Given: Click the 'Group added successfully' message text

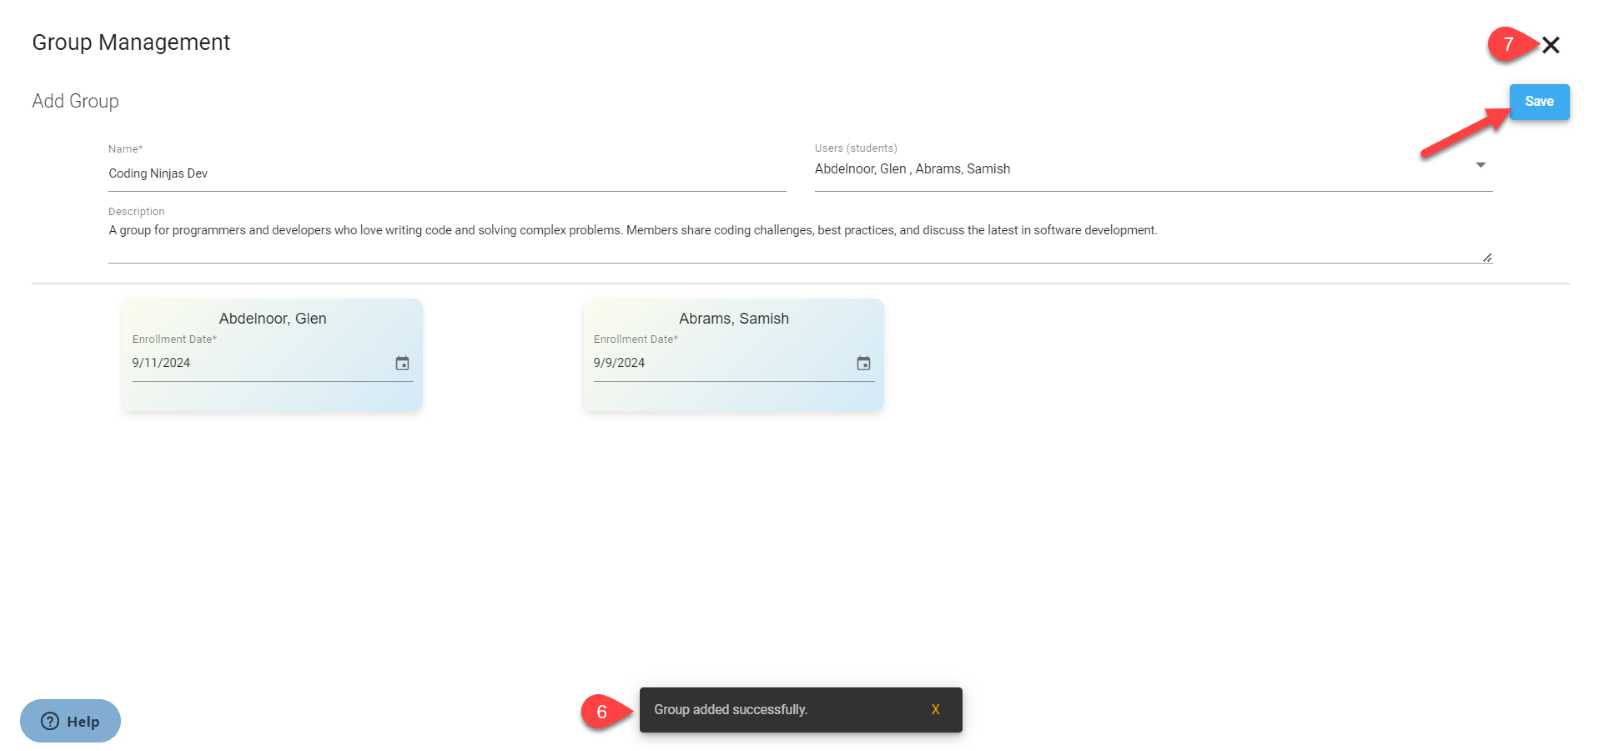Looking at the screenshot, I should [730, 710].
